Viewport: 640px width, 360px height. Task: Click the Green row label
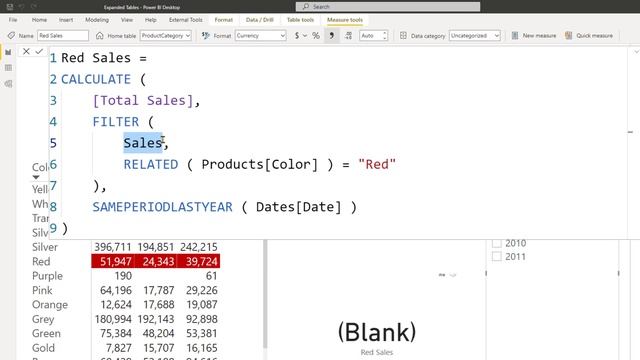[x=46, y=333]
